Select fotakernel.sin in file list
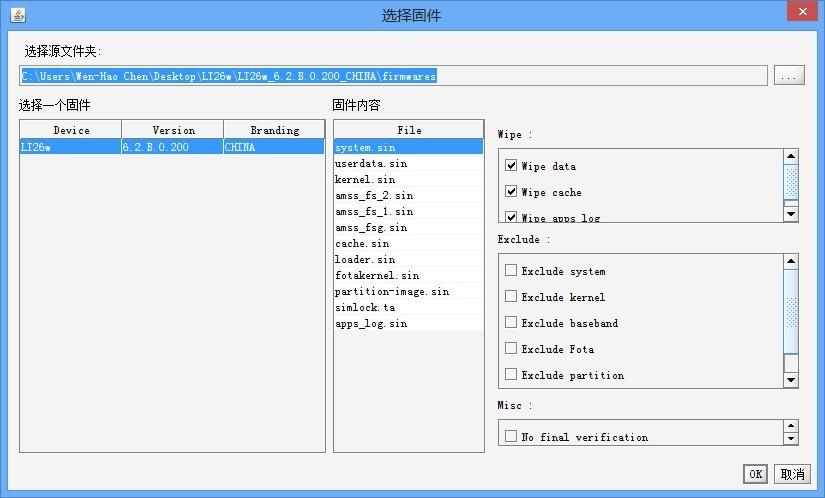The width and height of the screenshot is (825, 498). 408,275
